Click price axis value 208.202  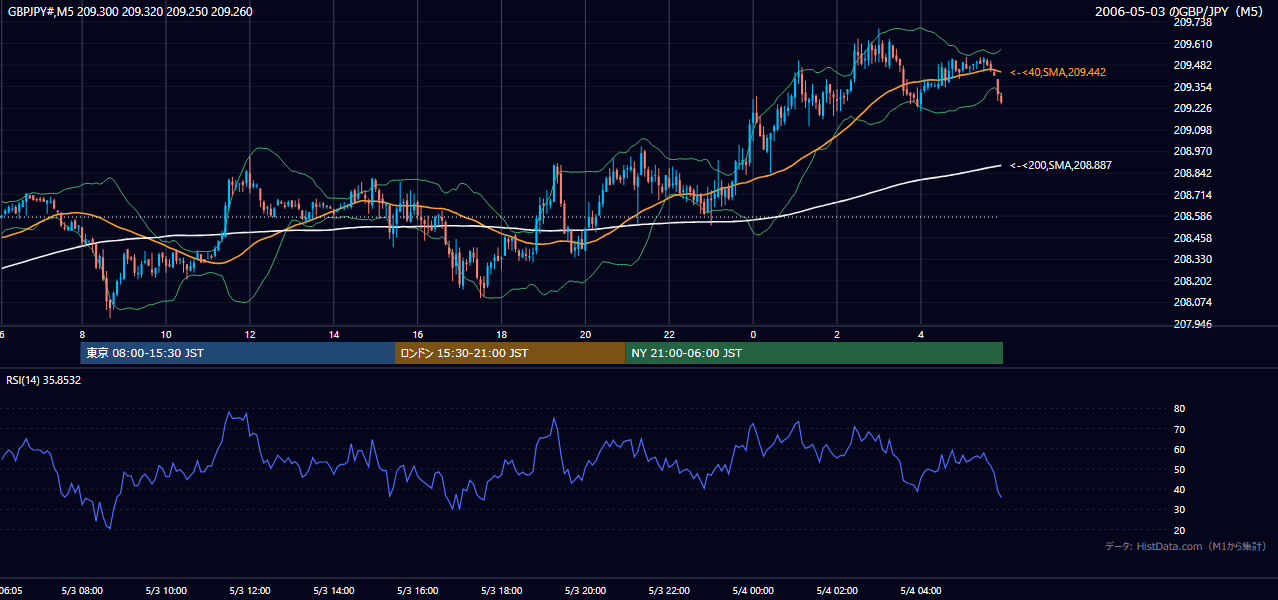tap(1192, 281)
